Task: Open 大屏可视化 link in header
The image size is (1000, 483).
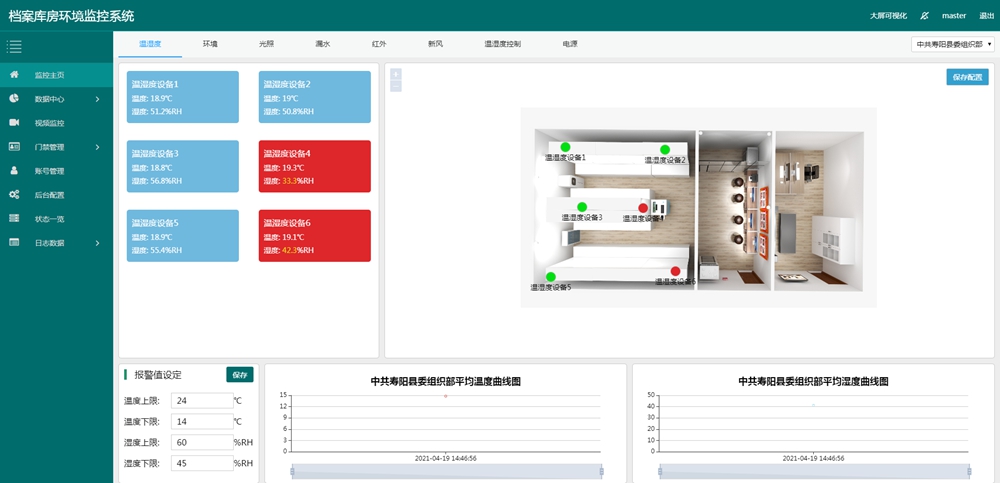Action: click(888, 15)
